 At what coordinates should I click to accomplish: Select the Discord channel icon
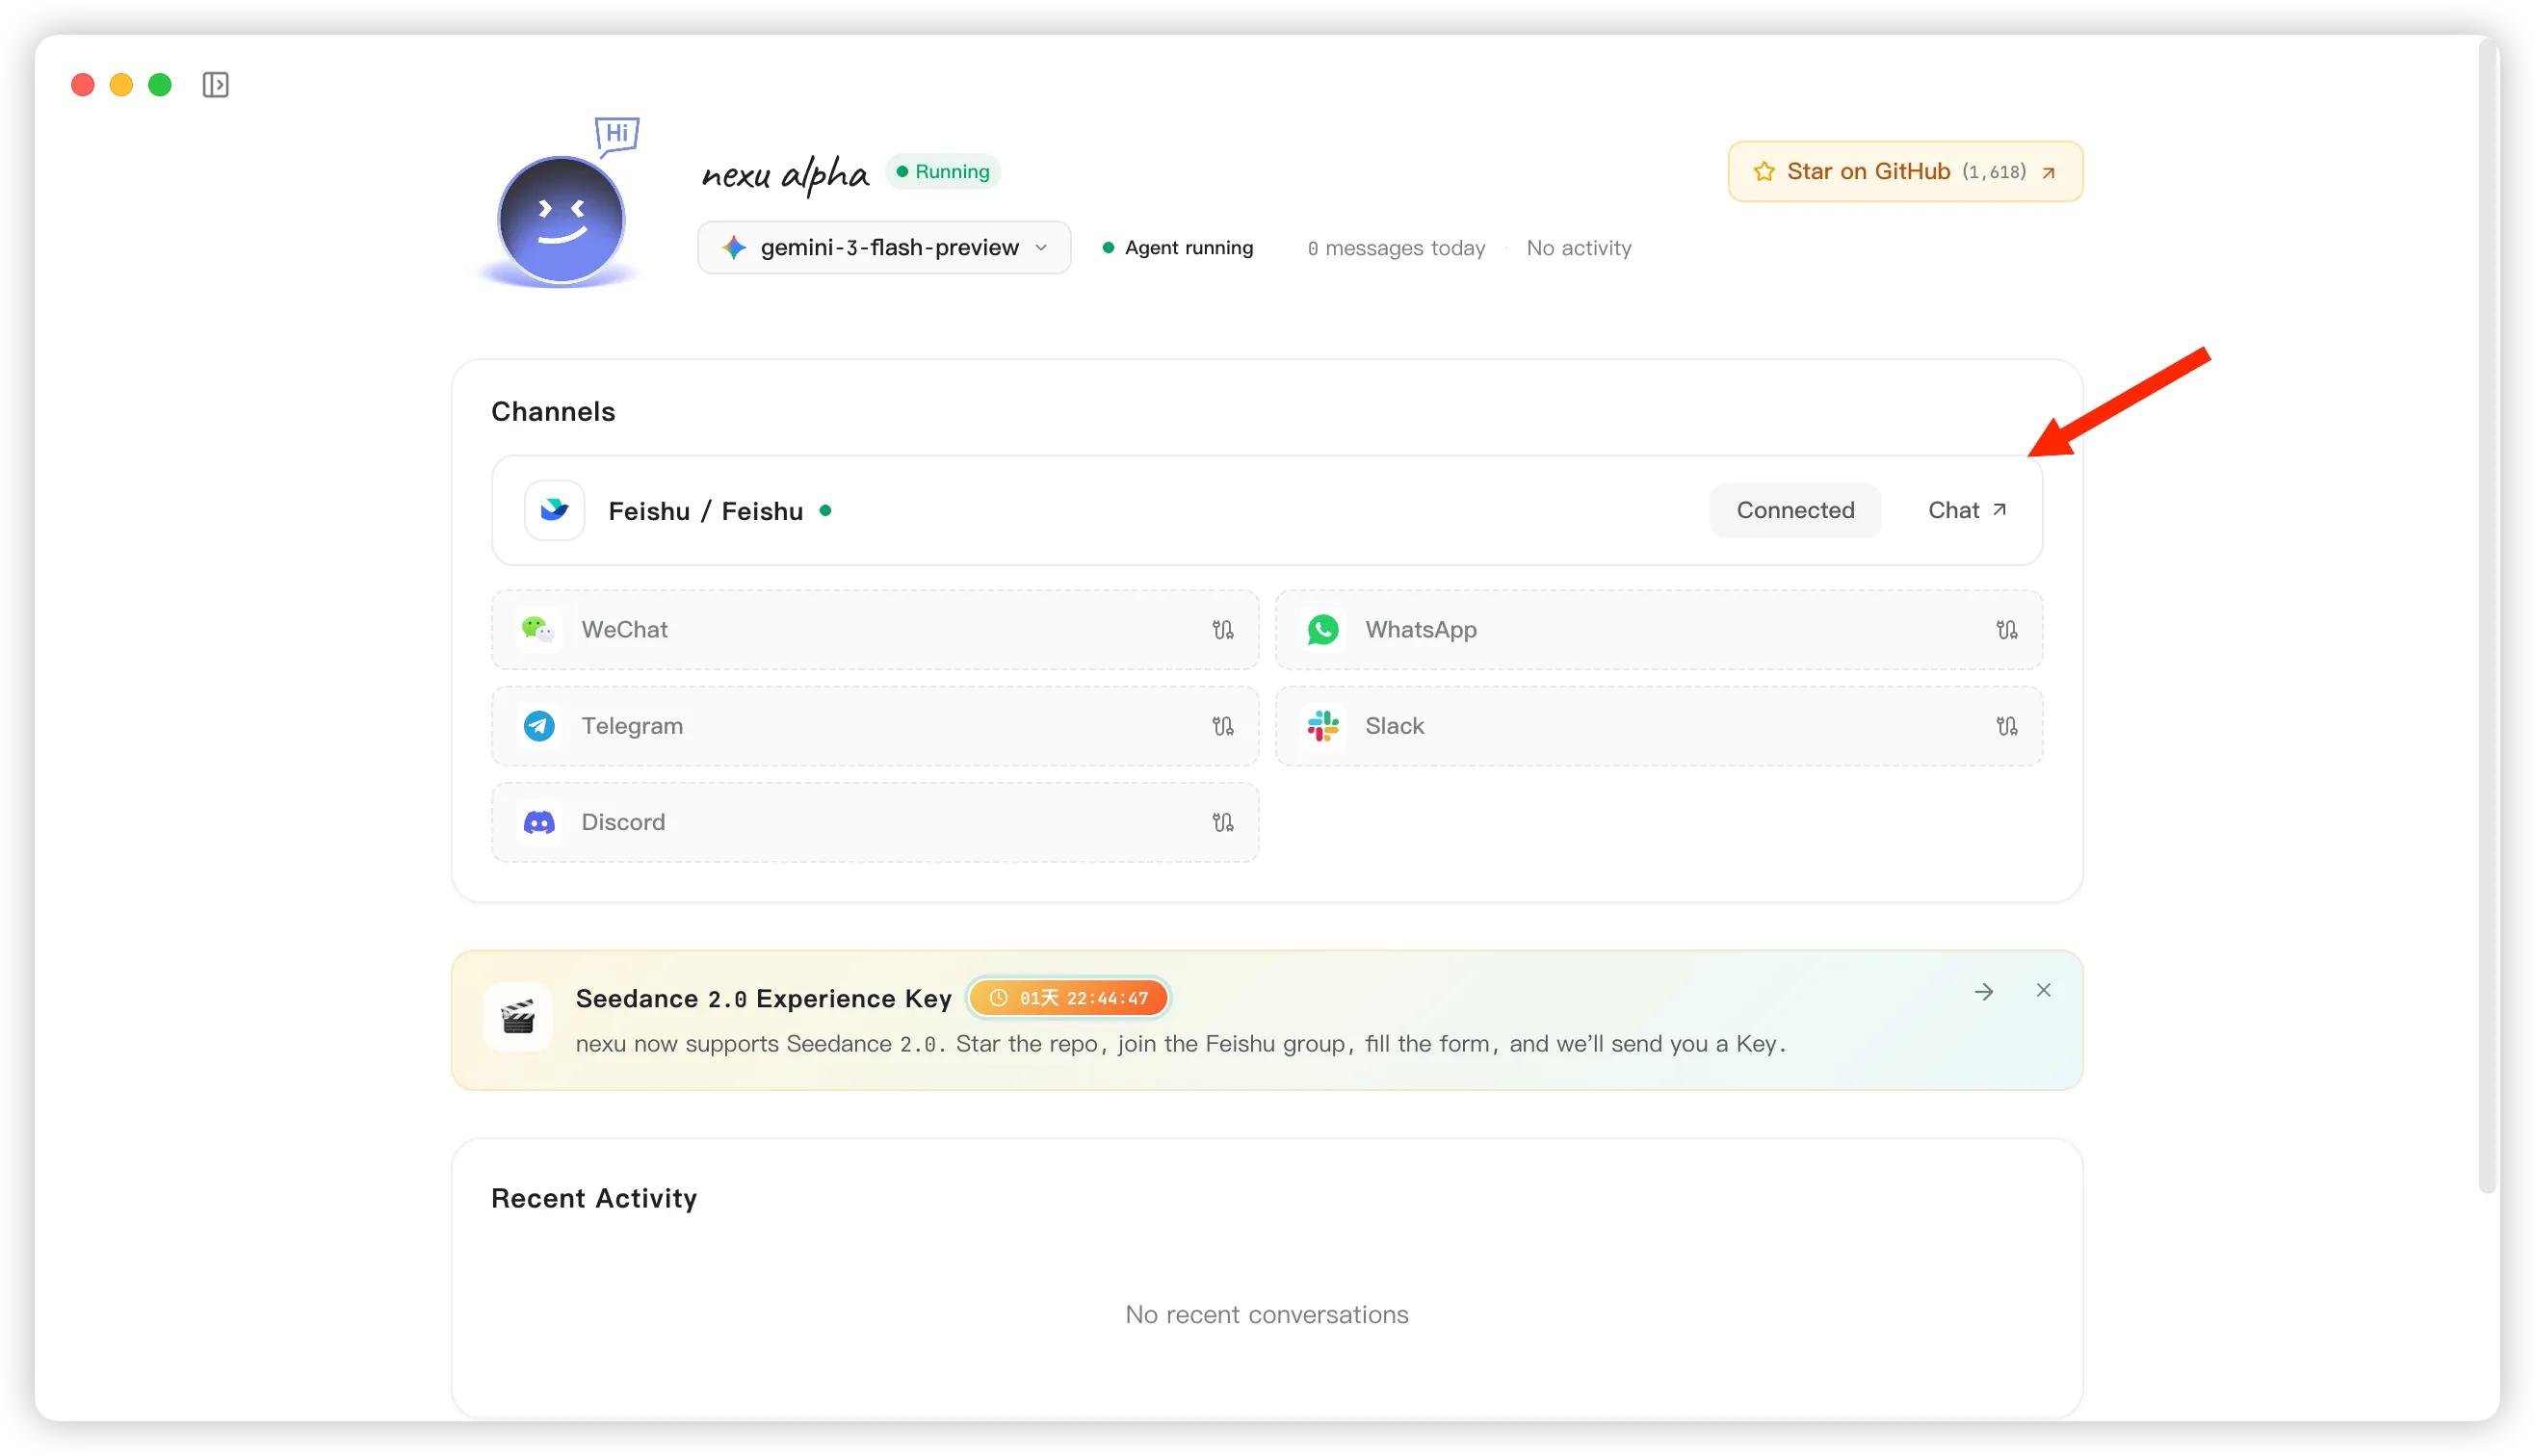[x=539, y=821]
